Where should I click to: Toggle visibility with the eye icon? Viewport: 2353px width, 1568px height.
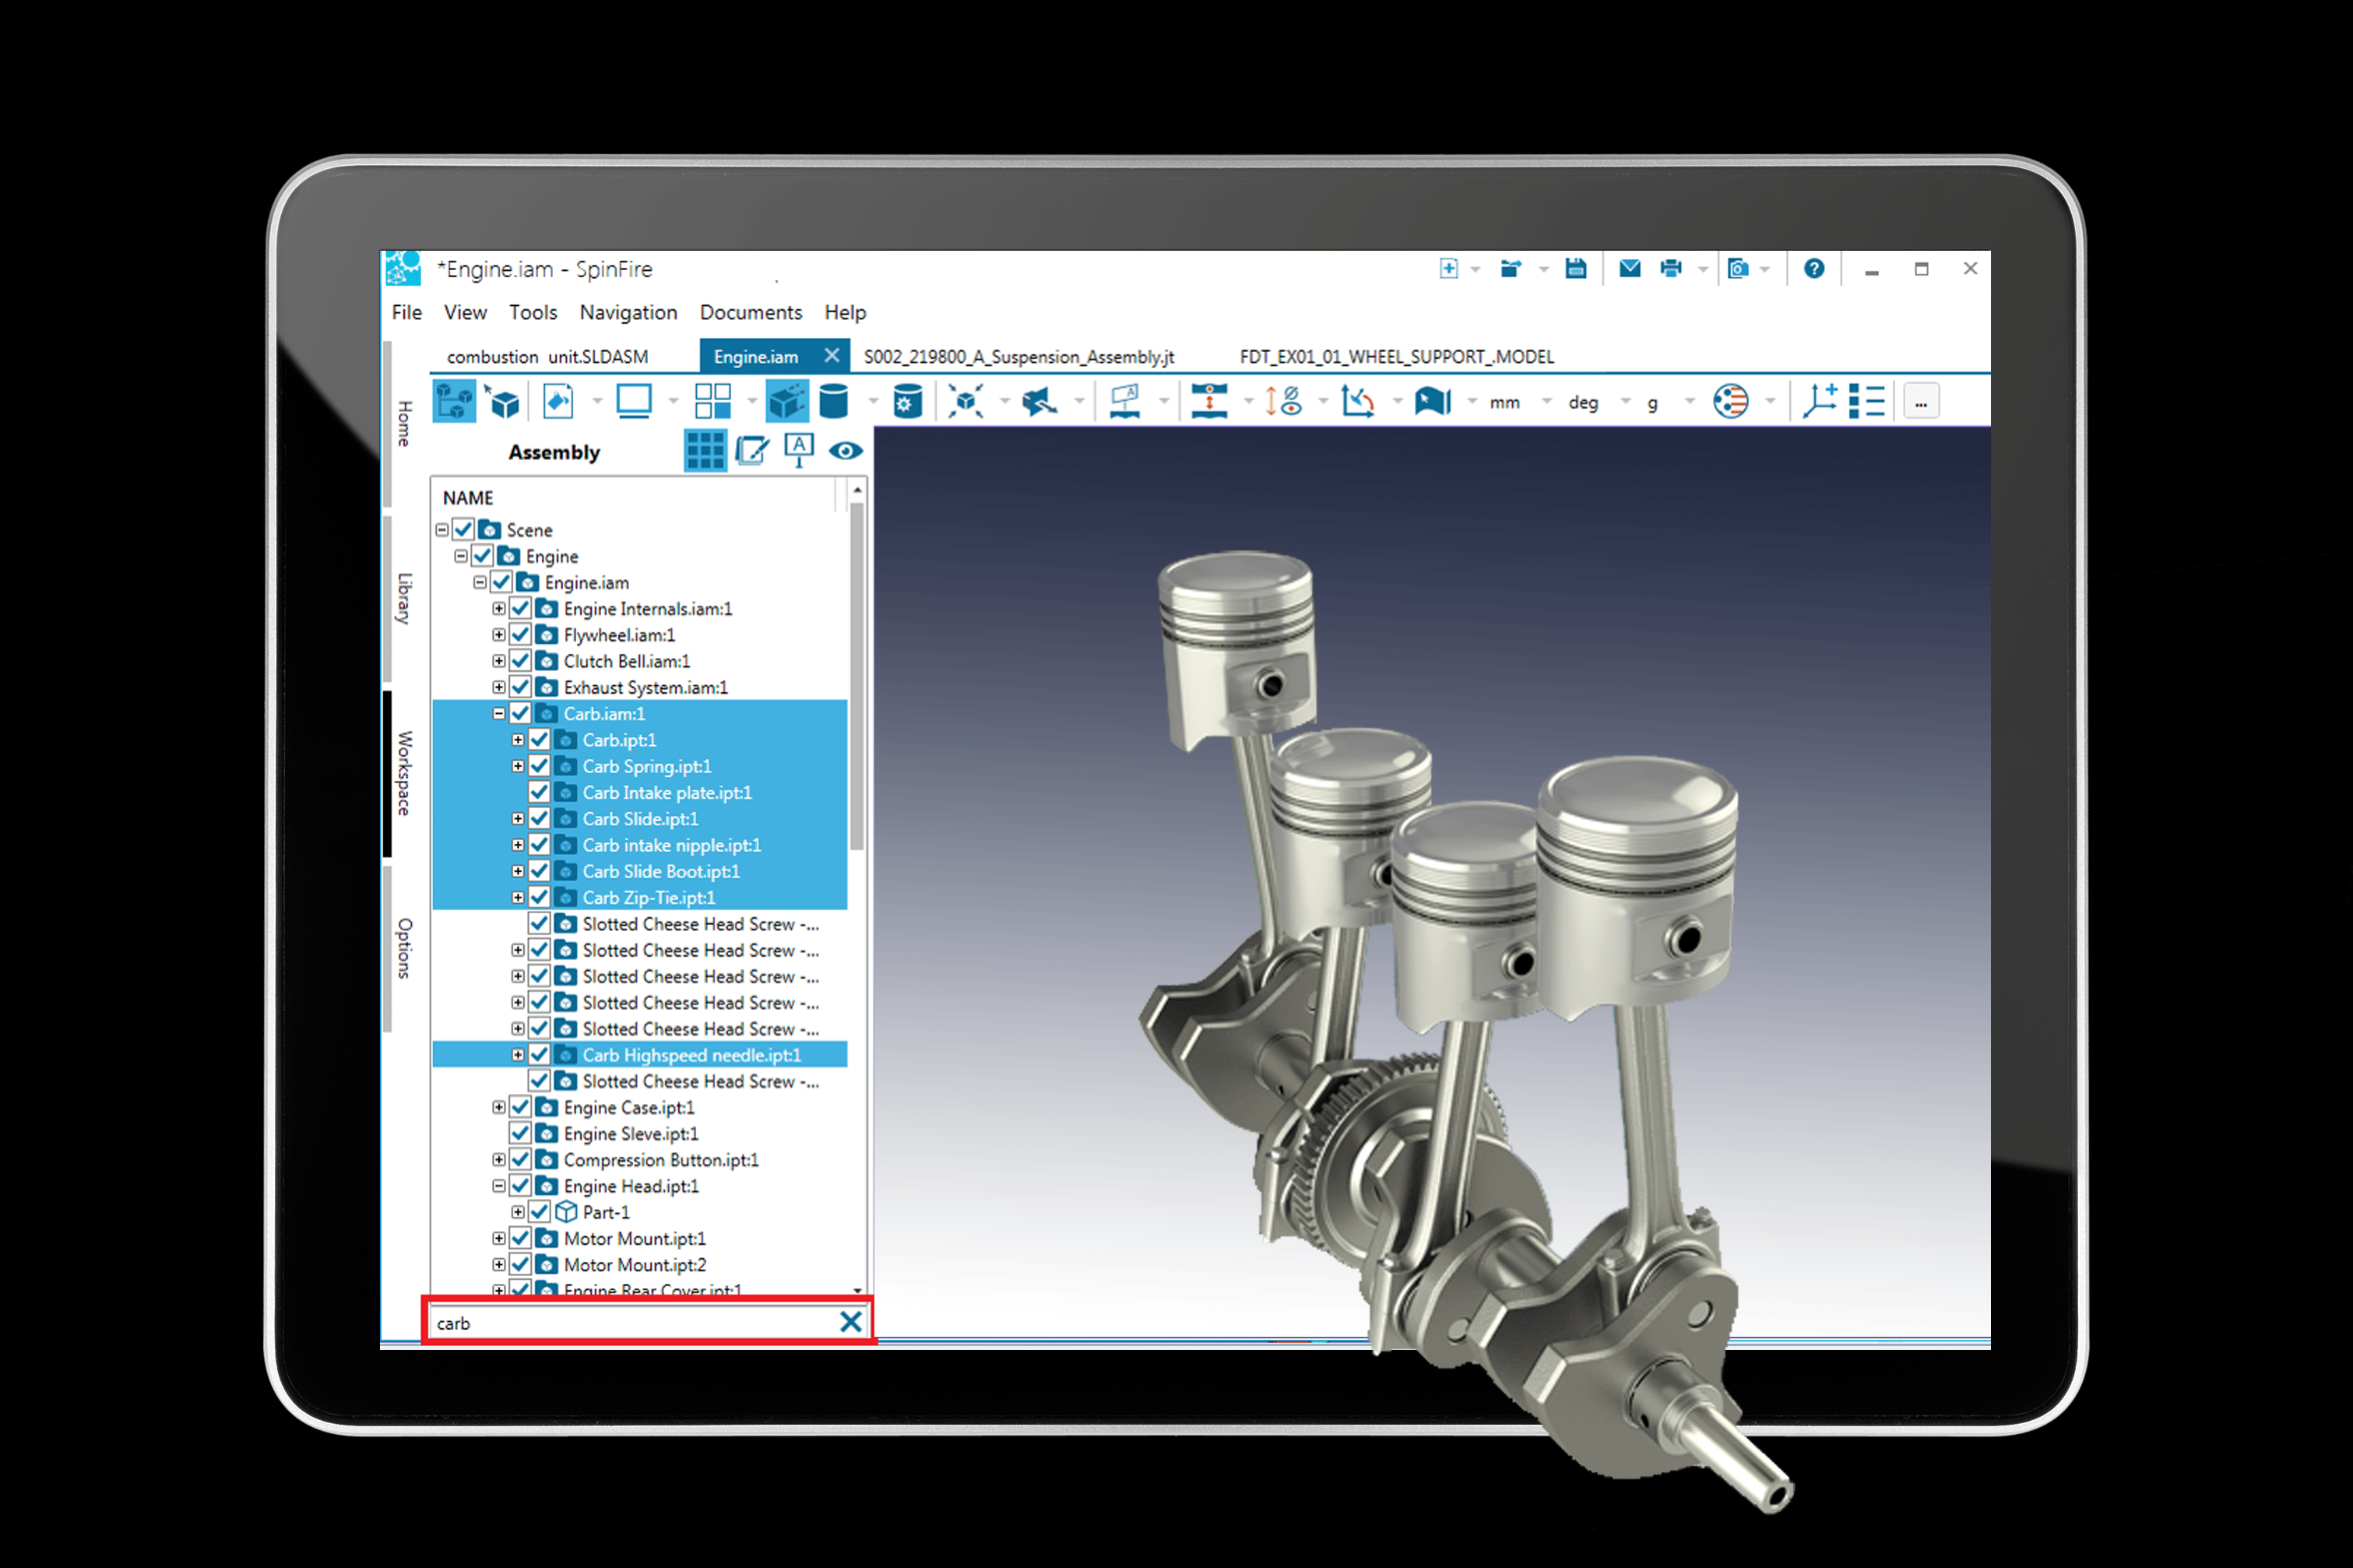[x=846, y=451]
